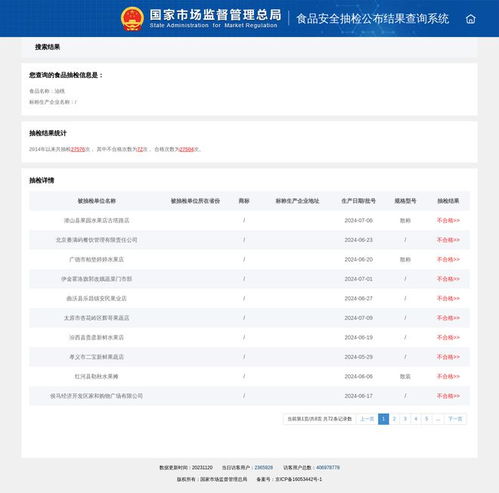This screenshot has height=493, width=499.
Task: Click the 食品安全抽检公布结果查询系统 title
Action: pos(373,19)
